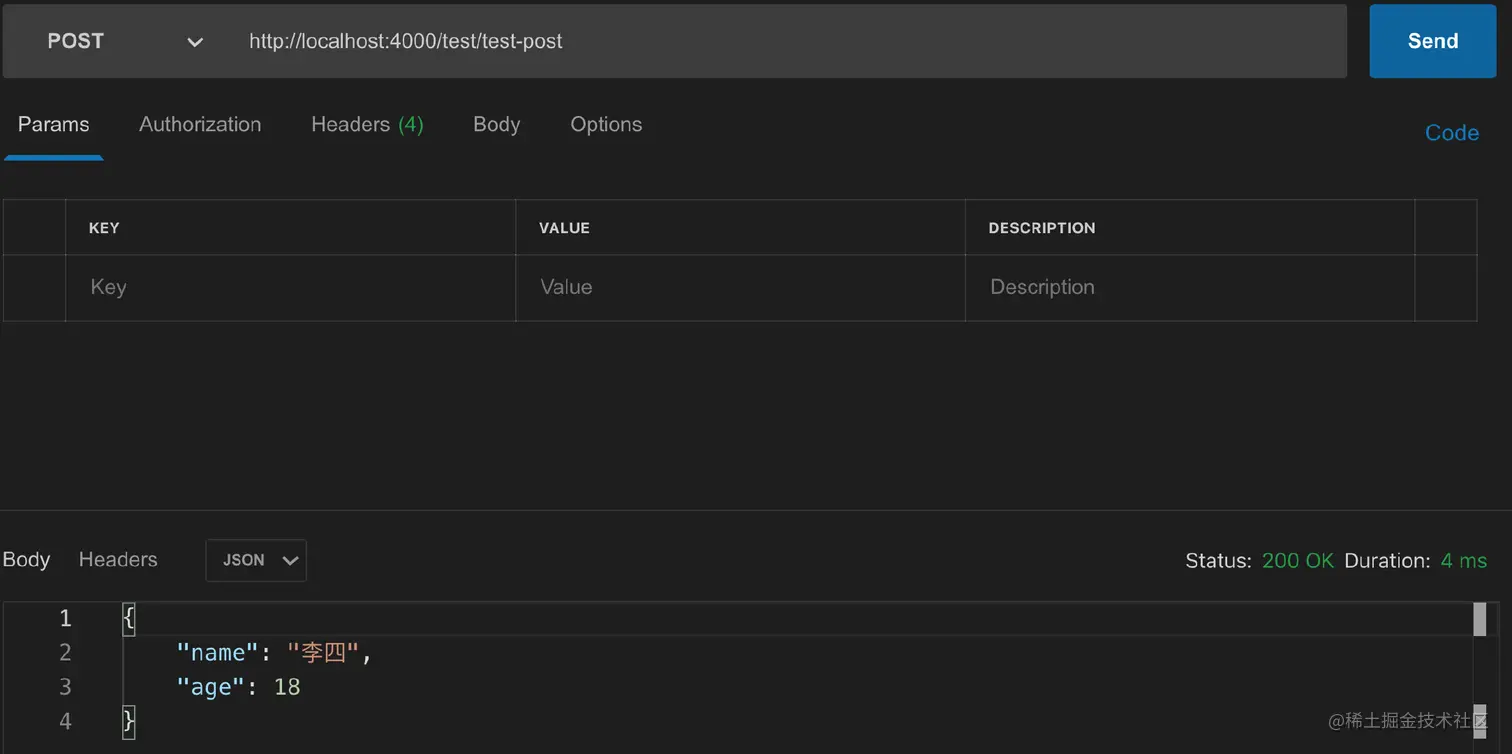Open the request Body tab
This screenshot has width=1512, height=754.
tap(496, 125)
